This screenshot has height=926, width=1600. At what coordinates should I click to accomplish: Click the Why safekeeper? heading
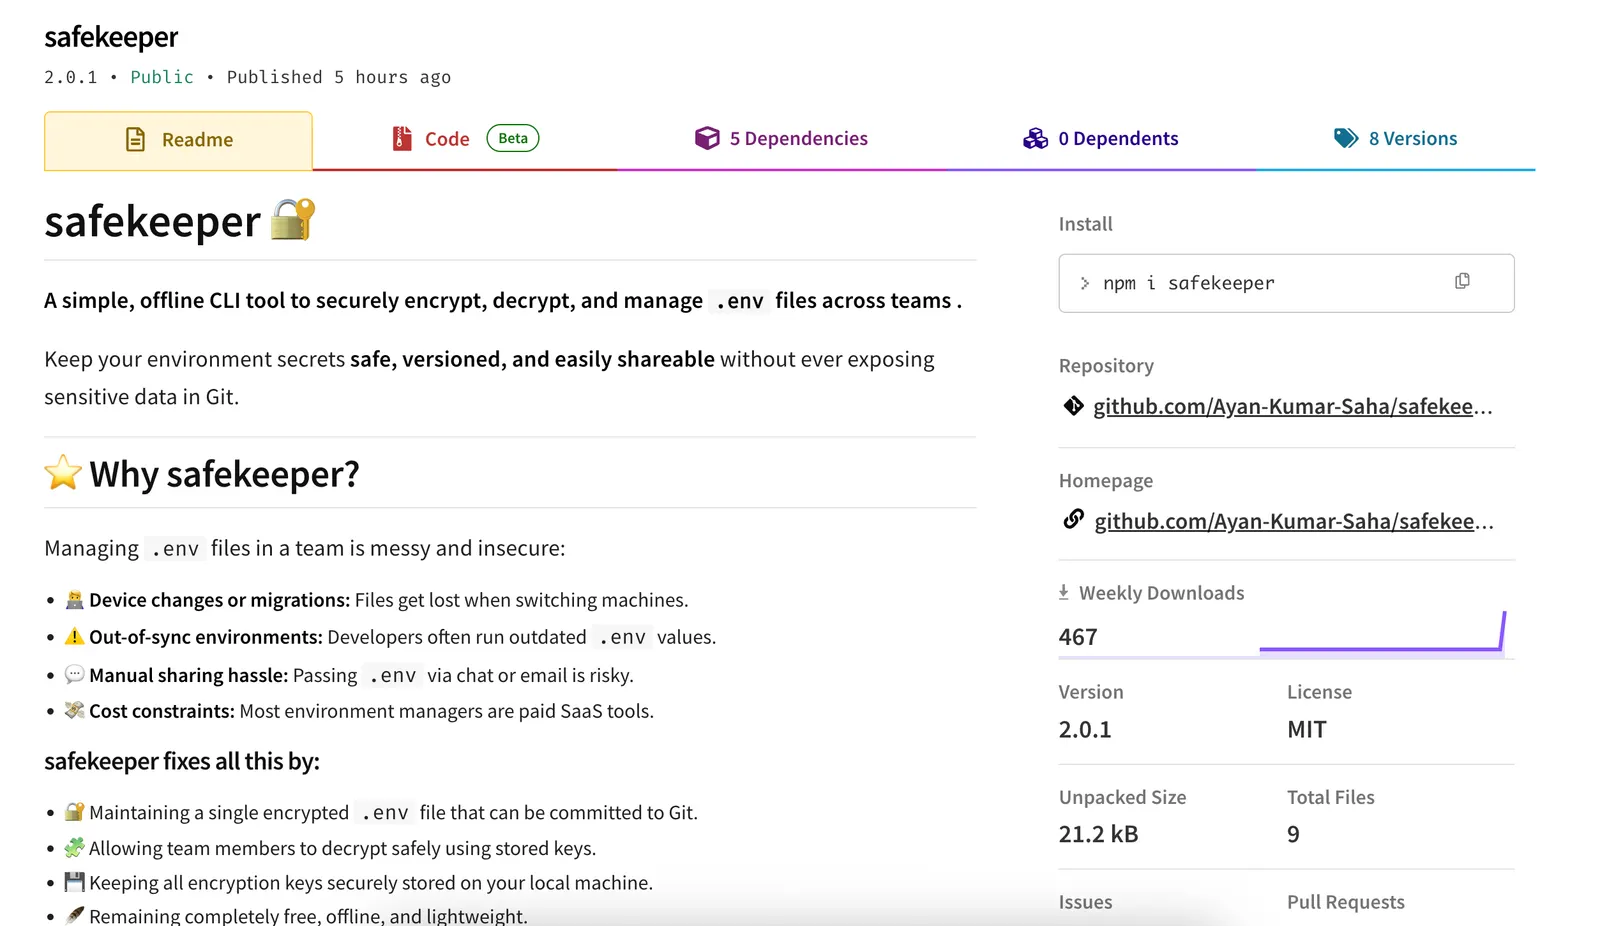(x=224, y=474)
